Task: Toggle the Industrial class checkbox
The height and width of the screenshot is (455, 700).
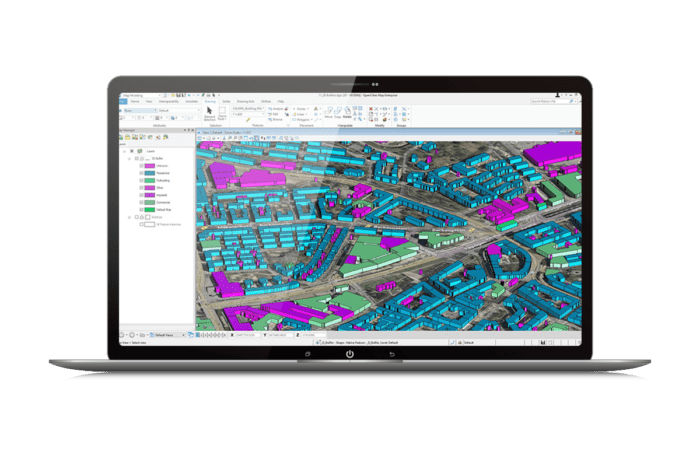Action: (141, 194)
